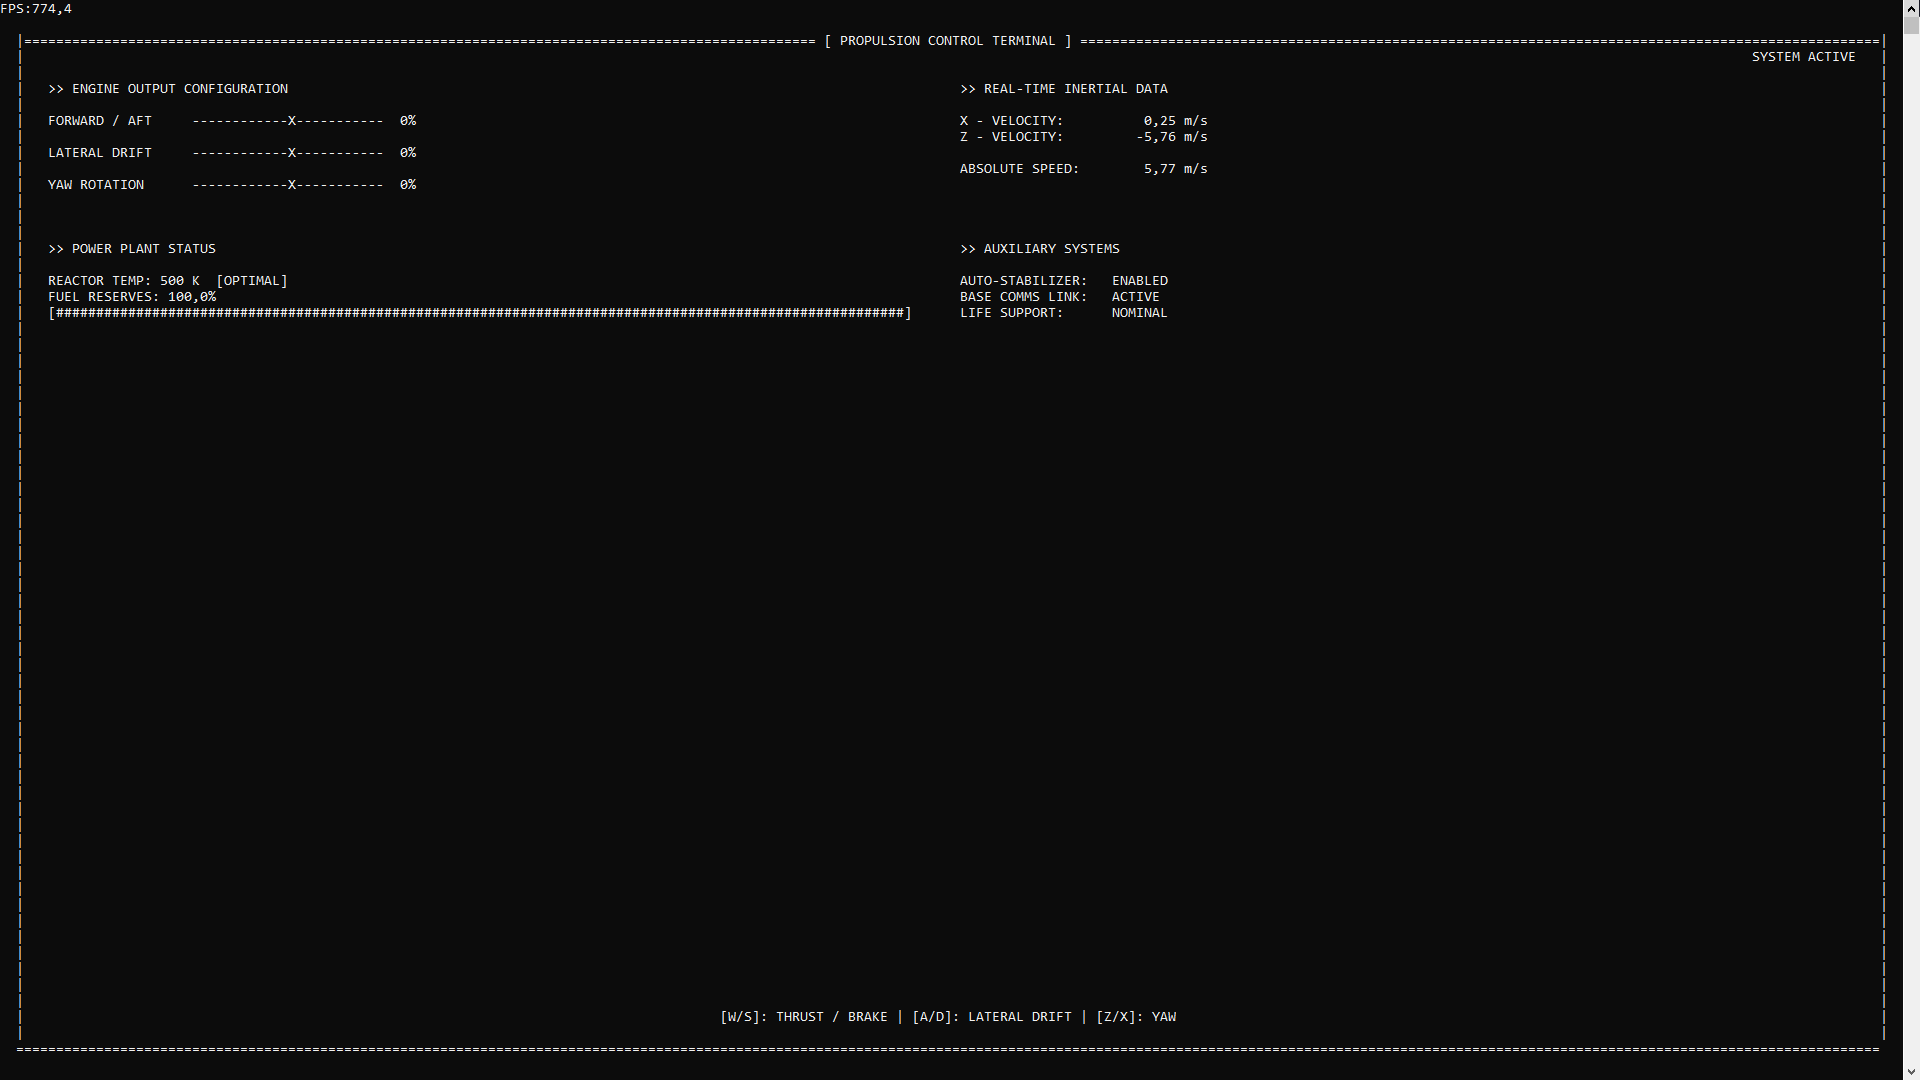Expand the Power Plant Status section header
Screen dimensions: 1920x1080
132,249
